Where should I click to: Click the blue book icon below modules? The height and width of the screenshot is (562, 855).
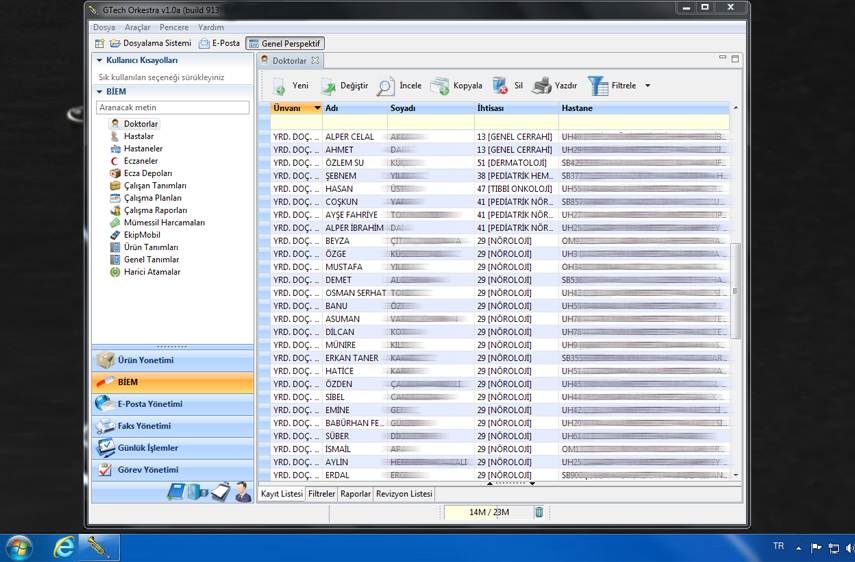[177, 492]
